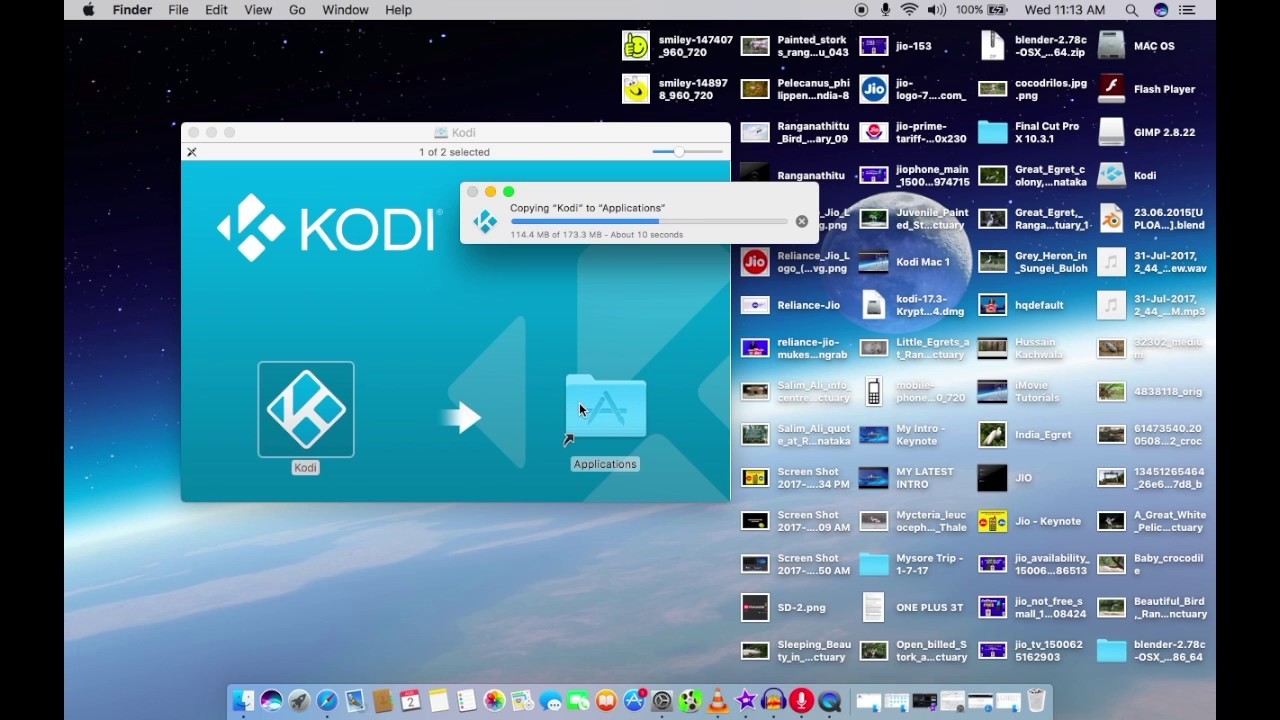The width and height of the screenshot is (1280, 720).
Task: Launch Siri from menu bar
Action: click(1160, 10)
